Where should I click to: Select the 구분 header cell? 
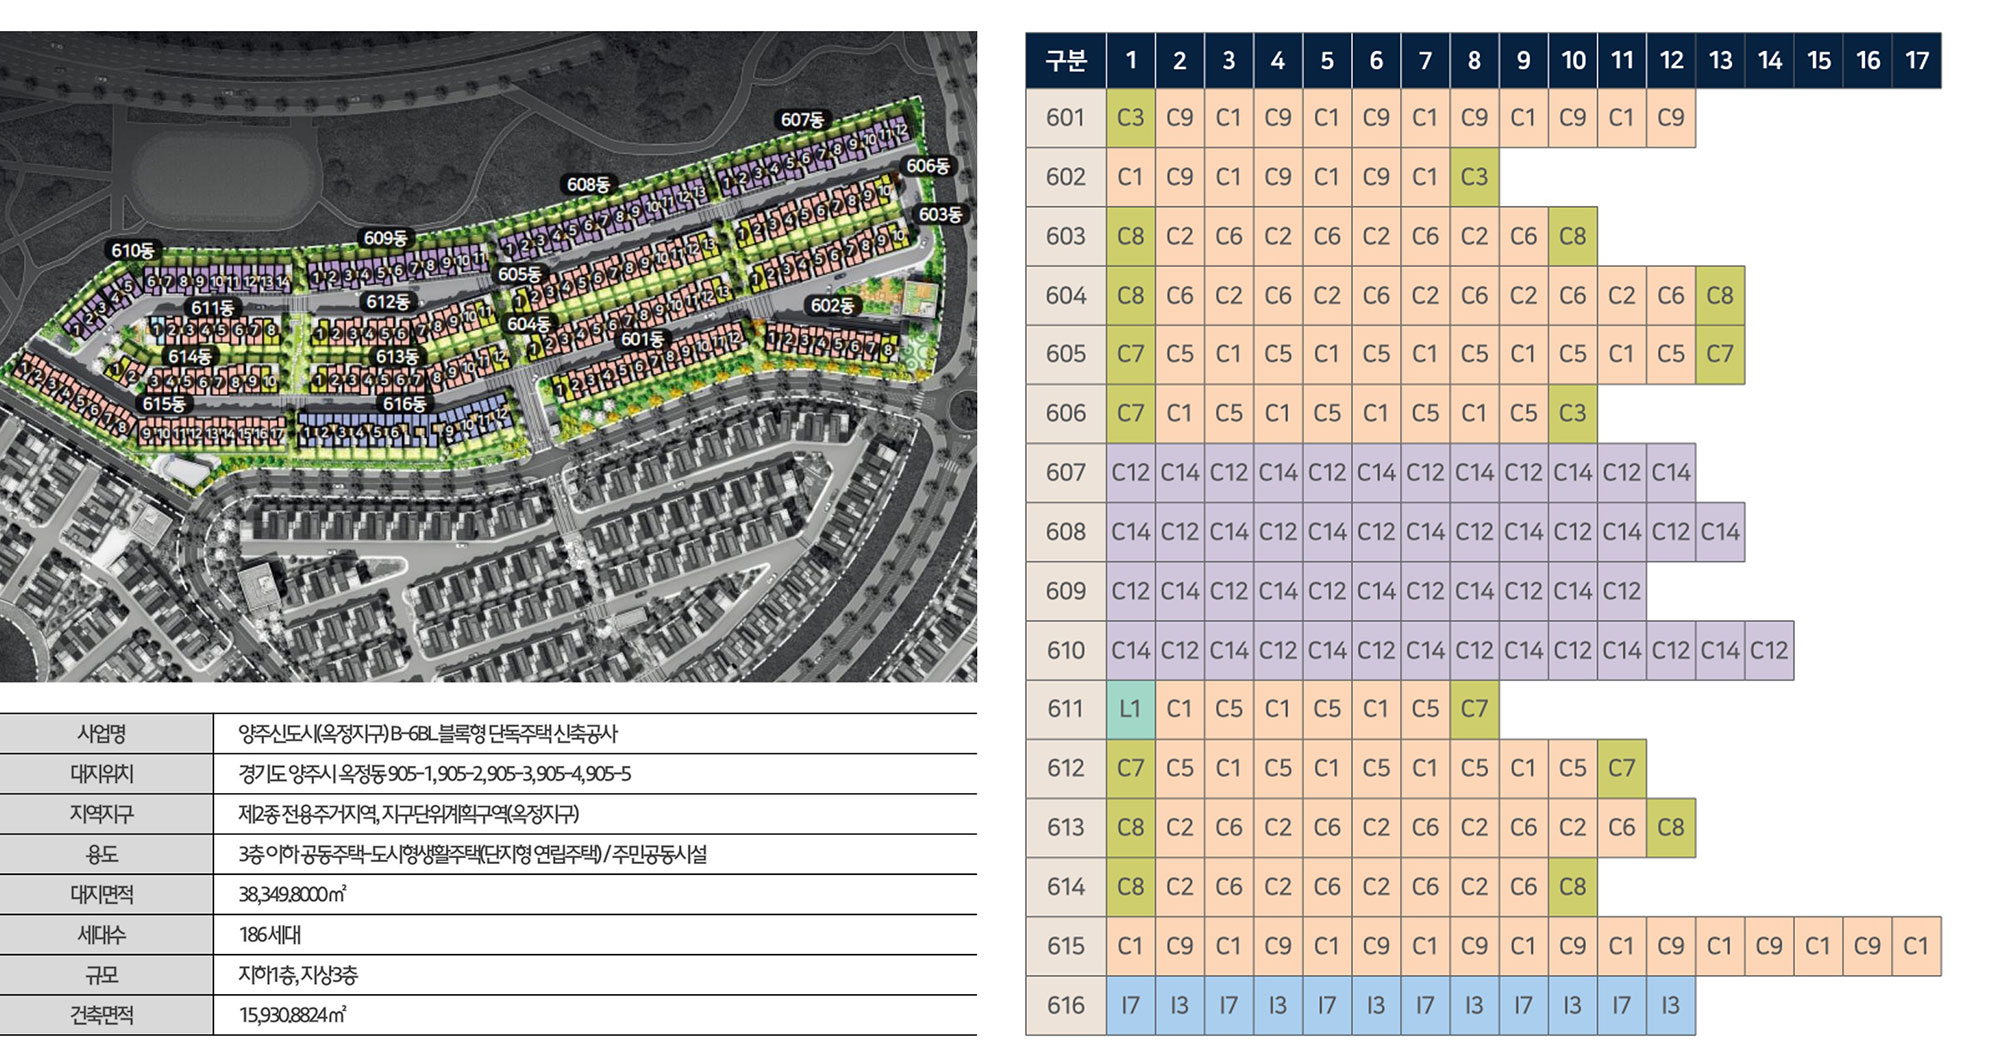click(x=1065, y=61)
